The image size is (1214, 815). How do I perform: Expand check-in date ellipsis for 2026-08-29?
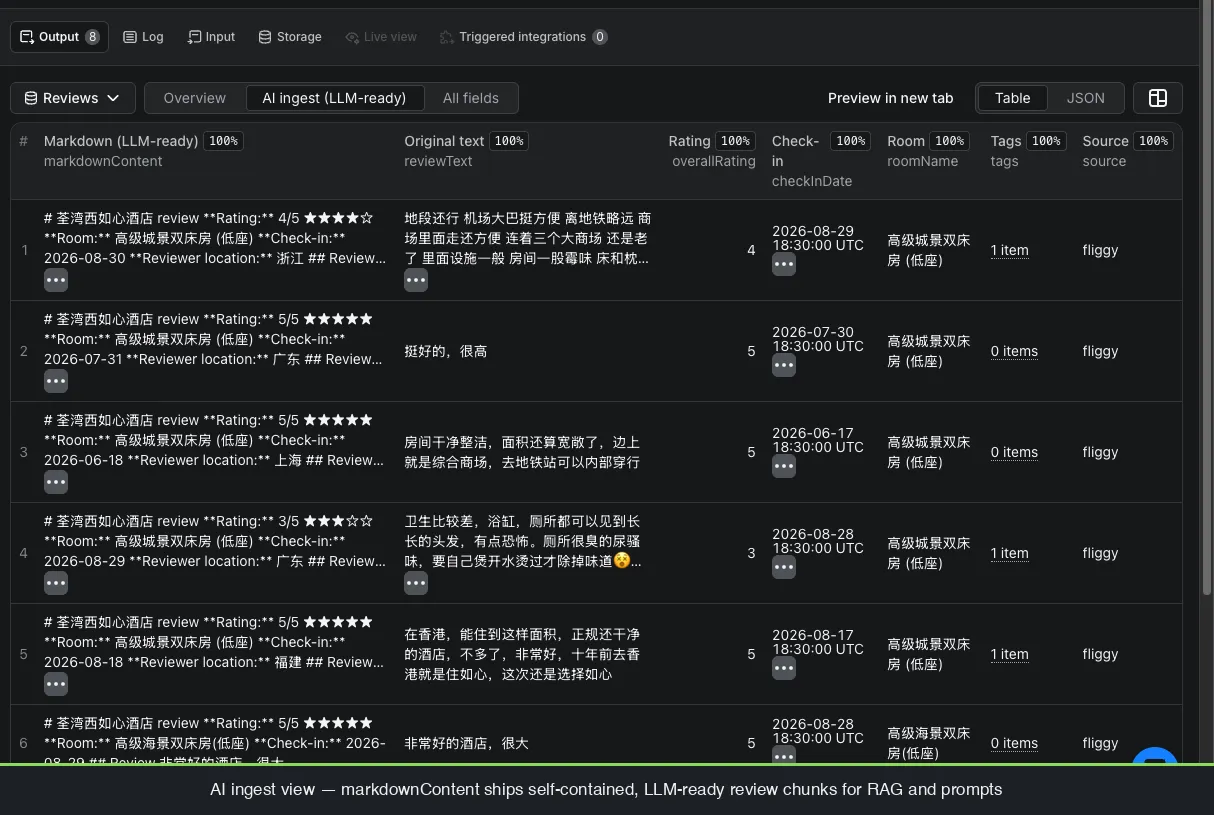click(x=784, y=265)
